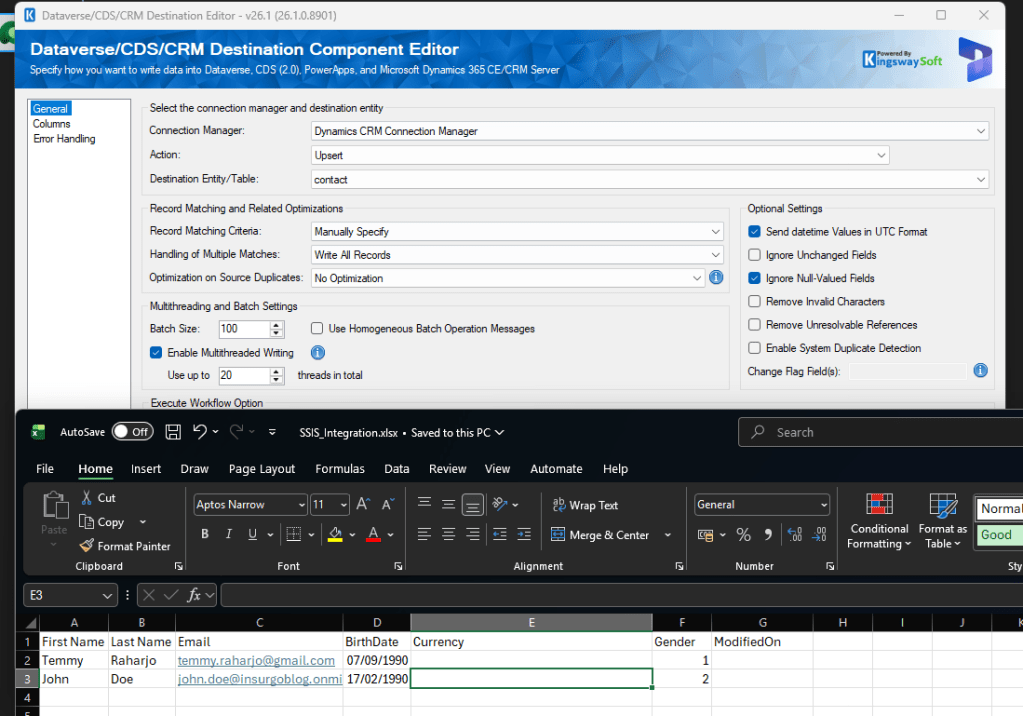Click info icon beside Change Flag Field(s)
This screenshot has width=1023, height=716.
pyautogui.click(x=980, y=371)
